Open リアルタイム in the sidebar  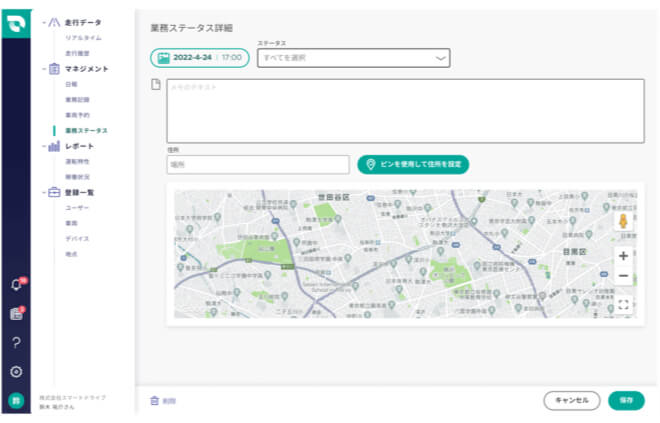pyautogui.click(x=83, y=37)
